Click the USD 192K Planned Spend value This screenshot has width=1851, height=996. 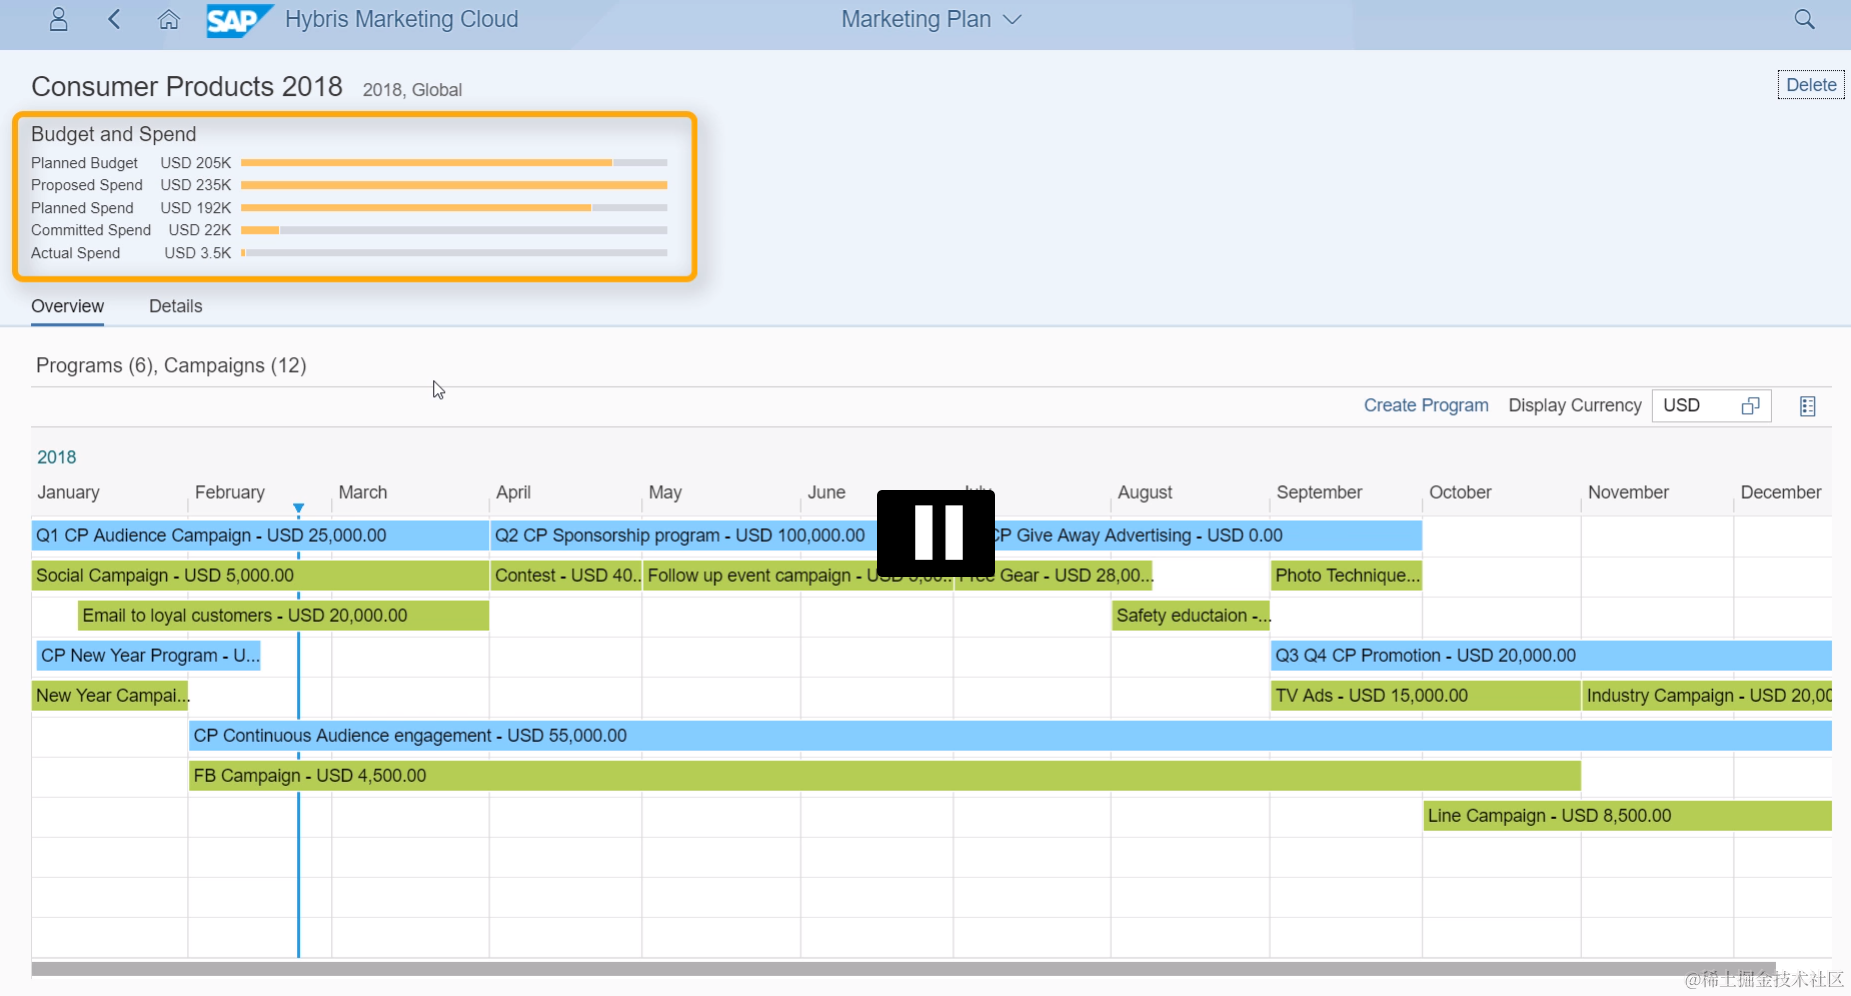pyautogui.click(x=196, y=208)
